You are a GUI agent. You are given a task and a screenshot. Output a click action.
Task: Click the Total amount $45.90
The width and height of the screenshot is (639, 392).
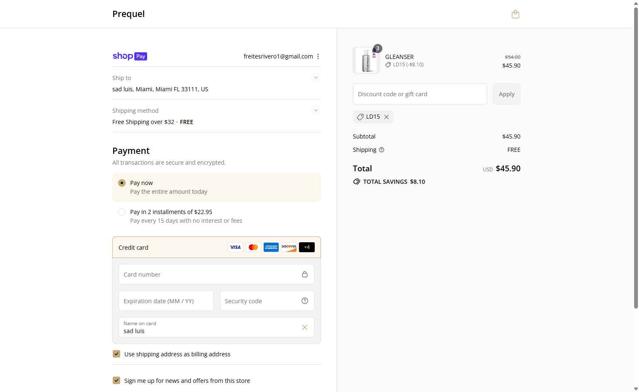[x=508, y=168]
